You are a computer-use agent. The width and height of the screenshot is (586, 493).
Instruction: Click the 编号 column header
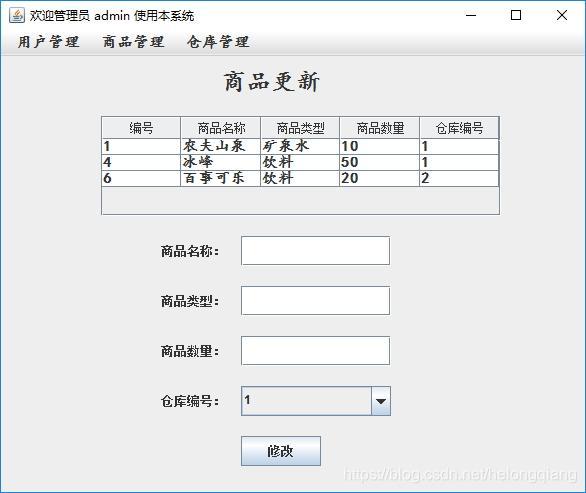[141, 128]
